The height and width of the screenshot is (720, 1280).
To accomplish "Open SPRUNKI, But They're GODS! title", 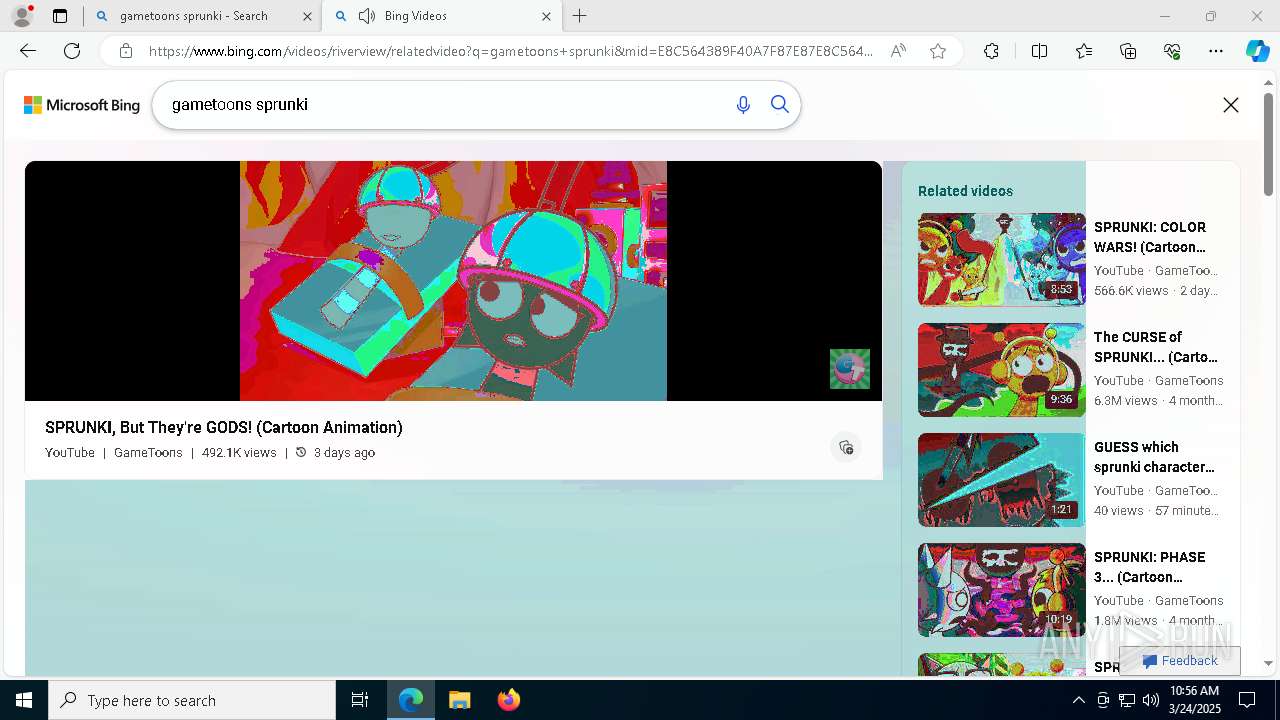I will tap(224, 427).
